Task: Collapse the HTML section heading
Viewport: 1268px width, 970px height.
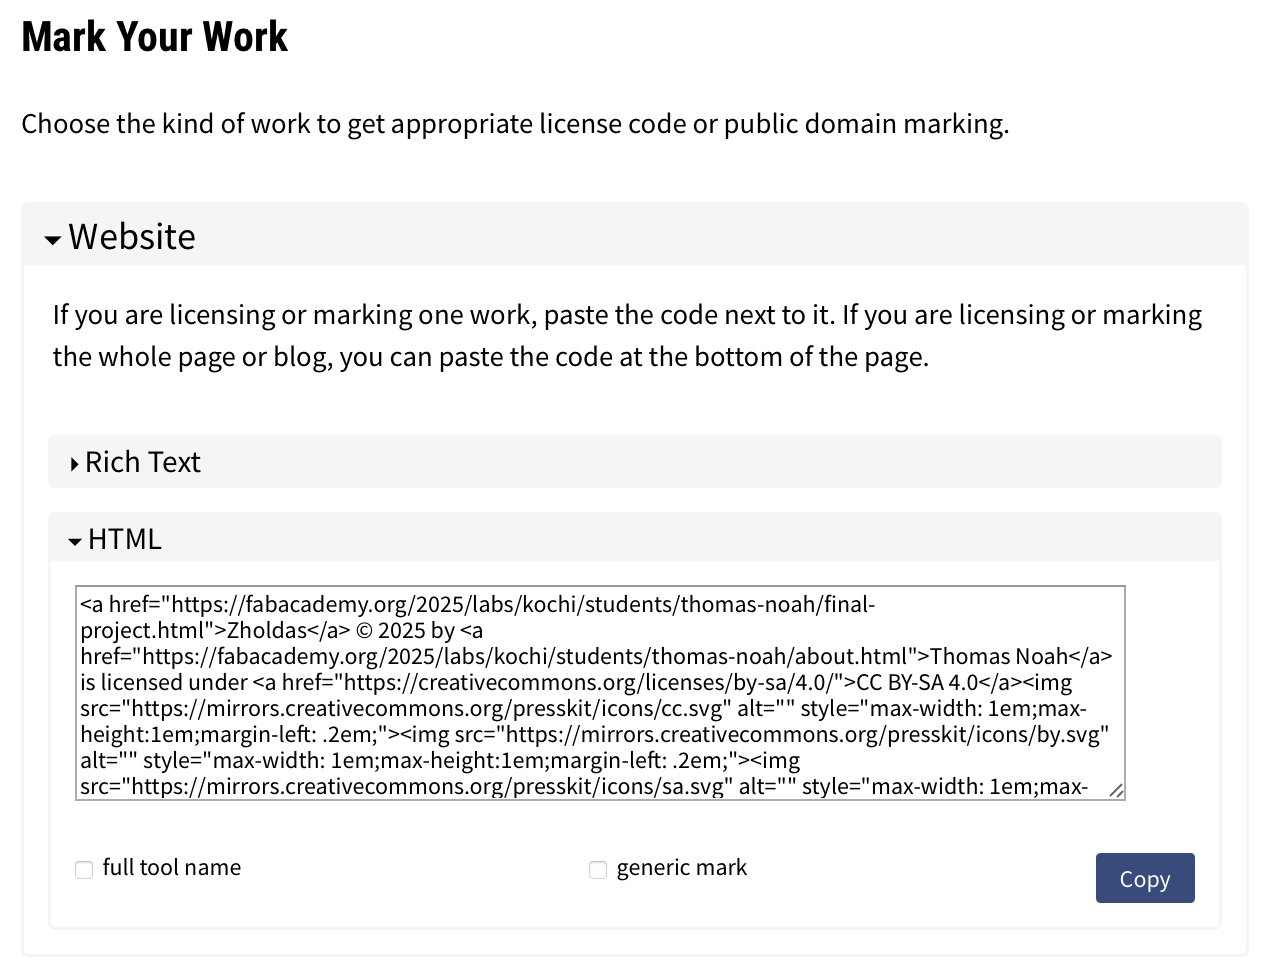Action: [x=124, y=539]
